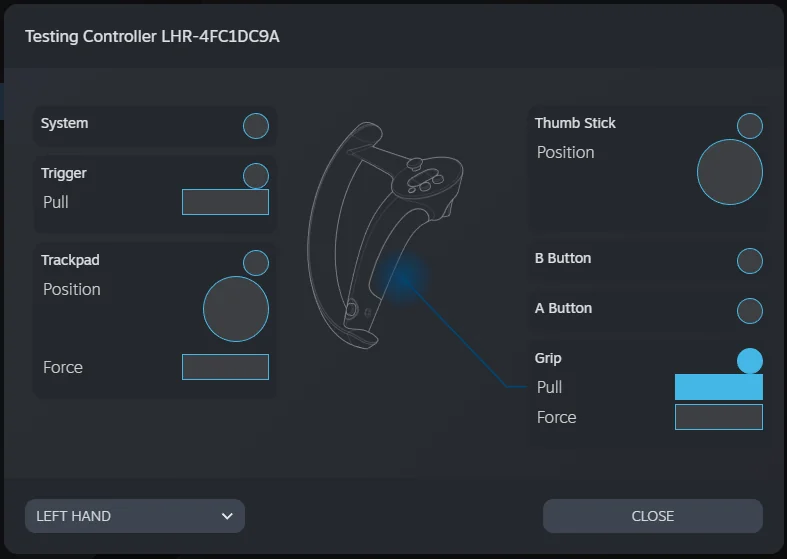The height and width of the screenshot is (559, 787).
Task: Click the Thumb Stick Position circle
Action: tap(730, 172)
